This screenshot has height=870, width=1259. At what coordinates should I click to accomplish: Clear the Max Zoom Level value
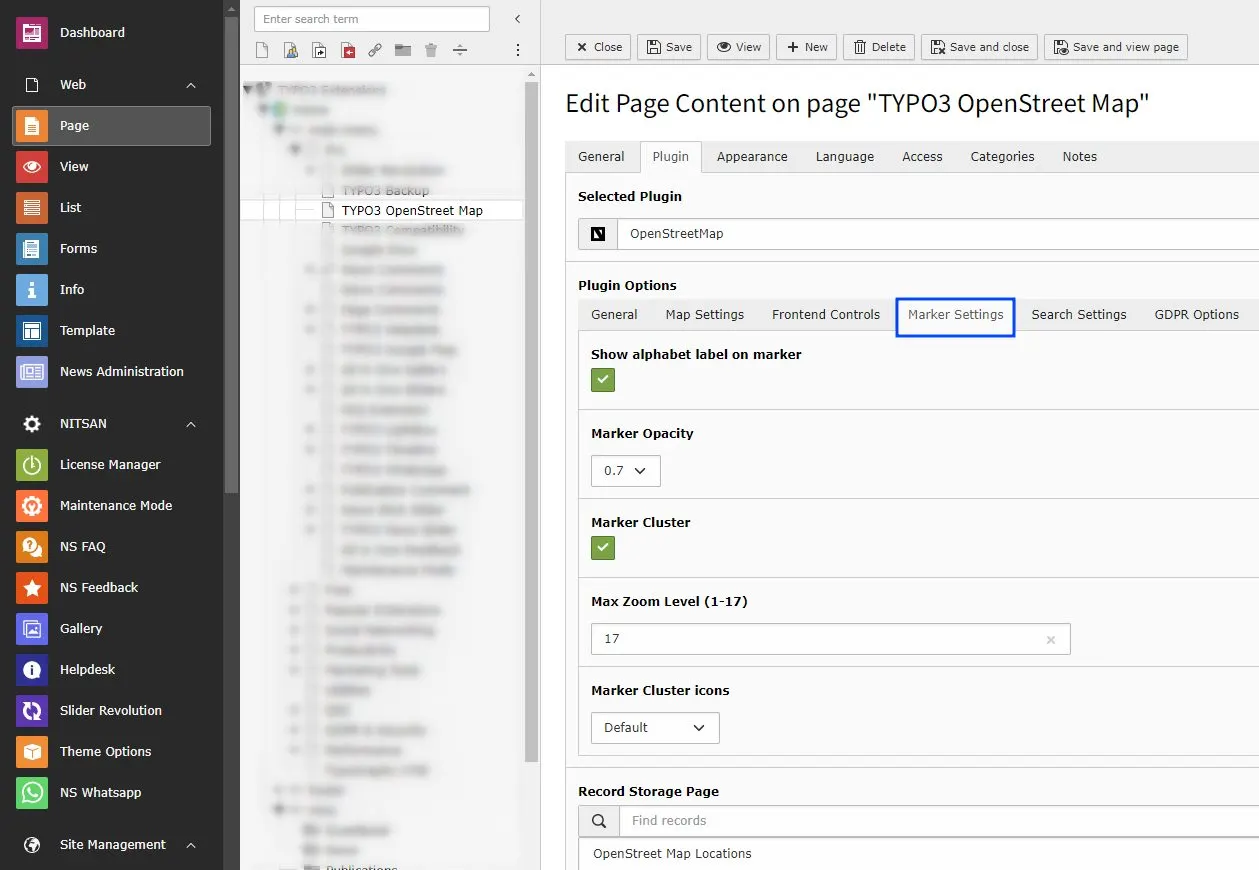point(1050,640)
